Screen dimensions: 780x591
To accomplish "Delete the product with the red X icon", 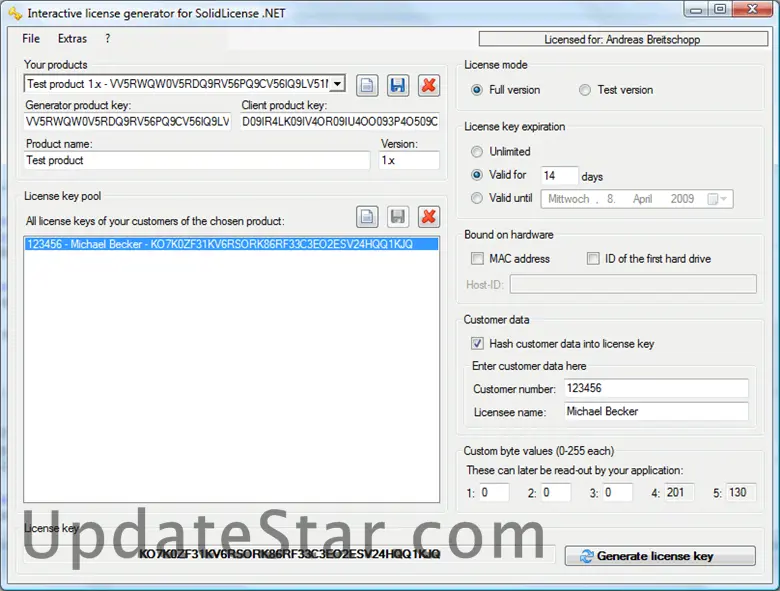I will tap(429, 86).
